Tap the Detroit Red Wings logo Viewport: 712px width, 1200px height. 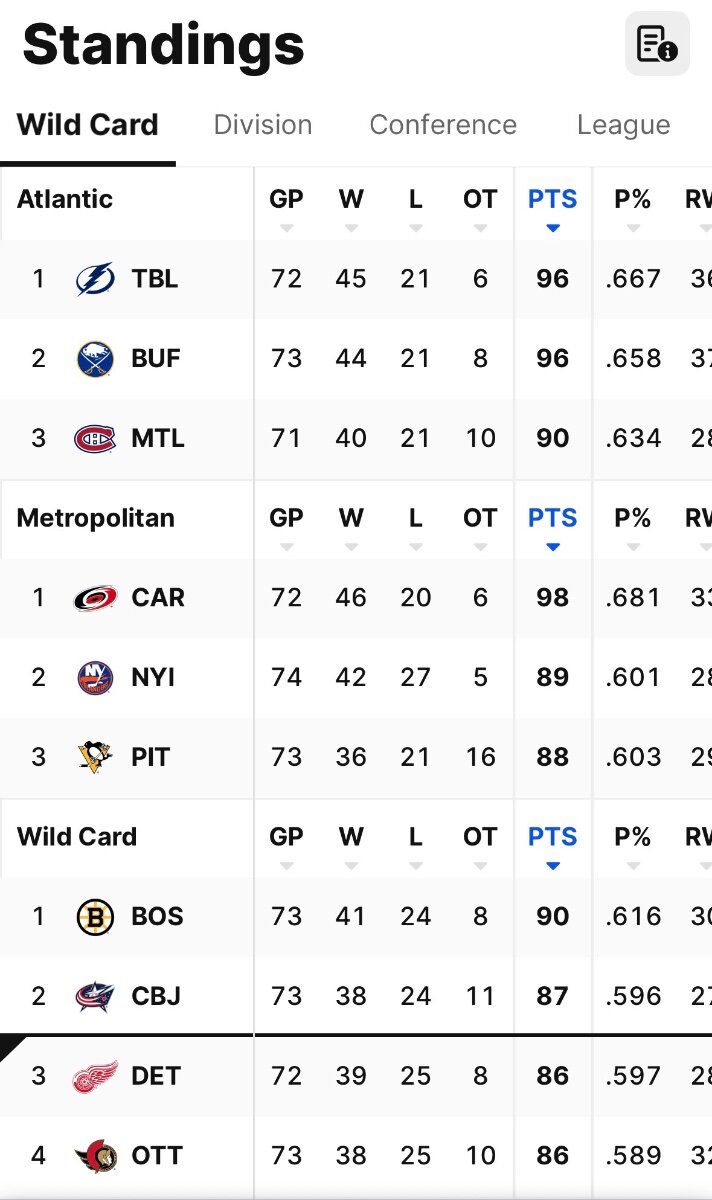tap(95, 1076)
